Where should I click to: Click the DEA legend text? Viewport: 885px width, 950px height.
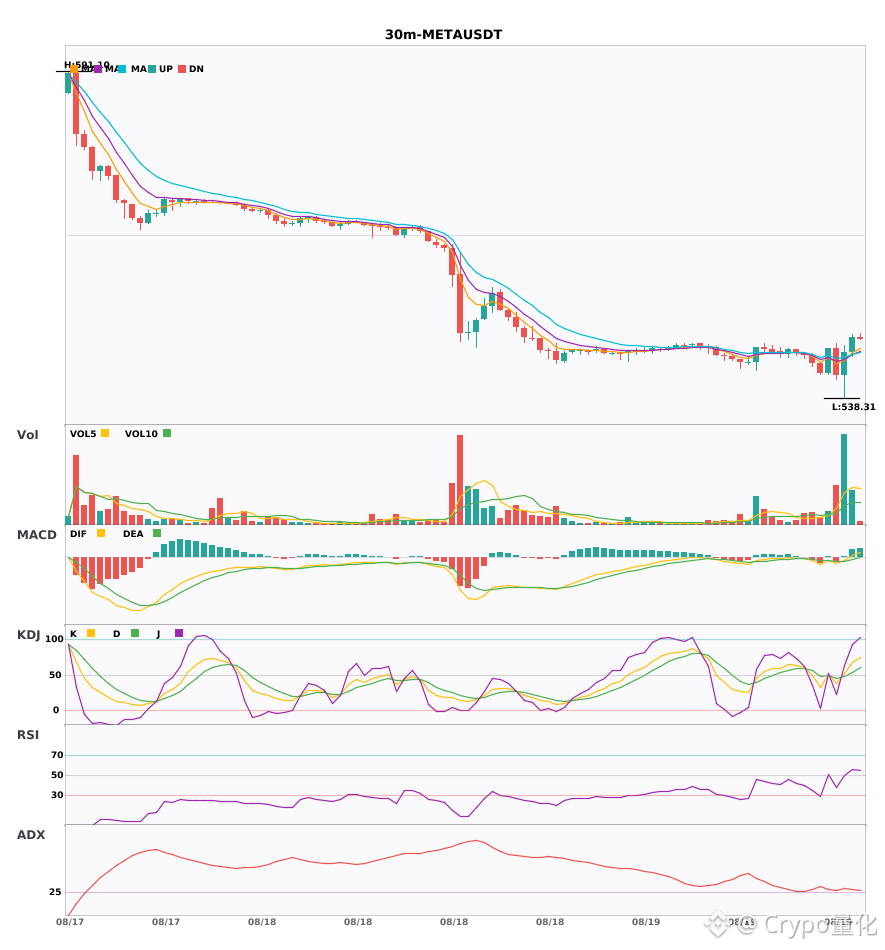pos(133,534)
